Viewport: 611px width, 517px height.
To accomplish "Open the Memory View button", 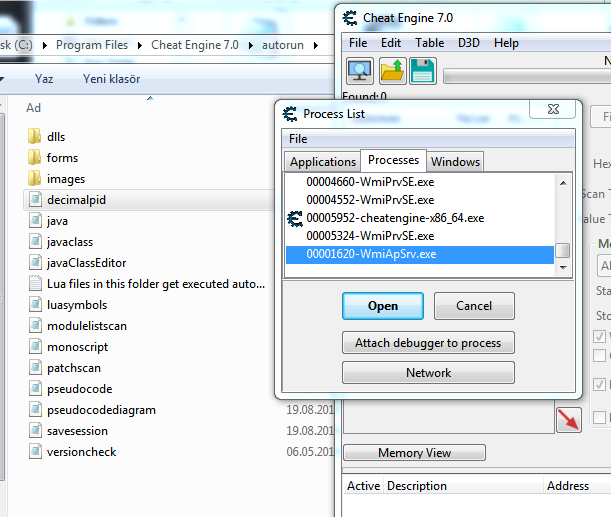I will point(414,453).
